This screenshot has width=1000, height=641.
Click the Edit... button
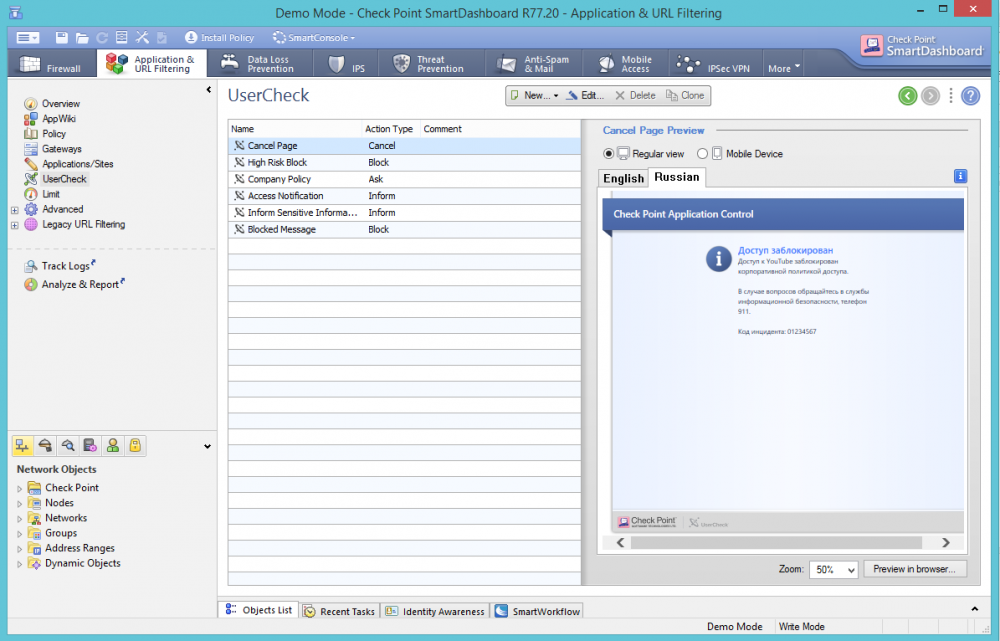click(x=585, y=96)
